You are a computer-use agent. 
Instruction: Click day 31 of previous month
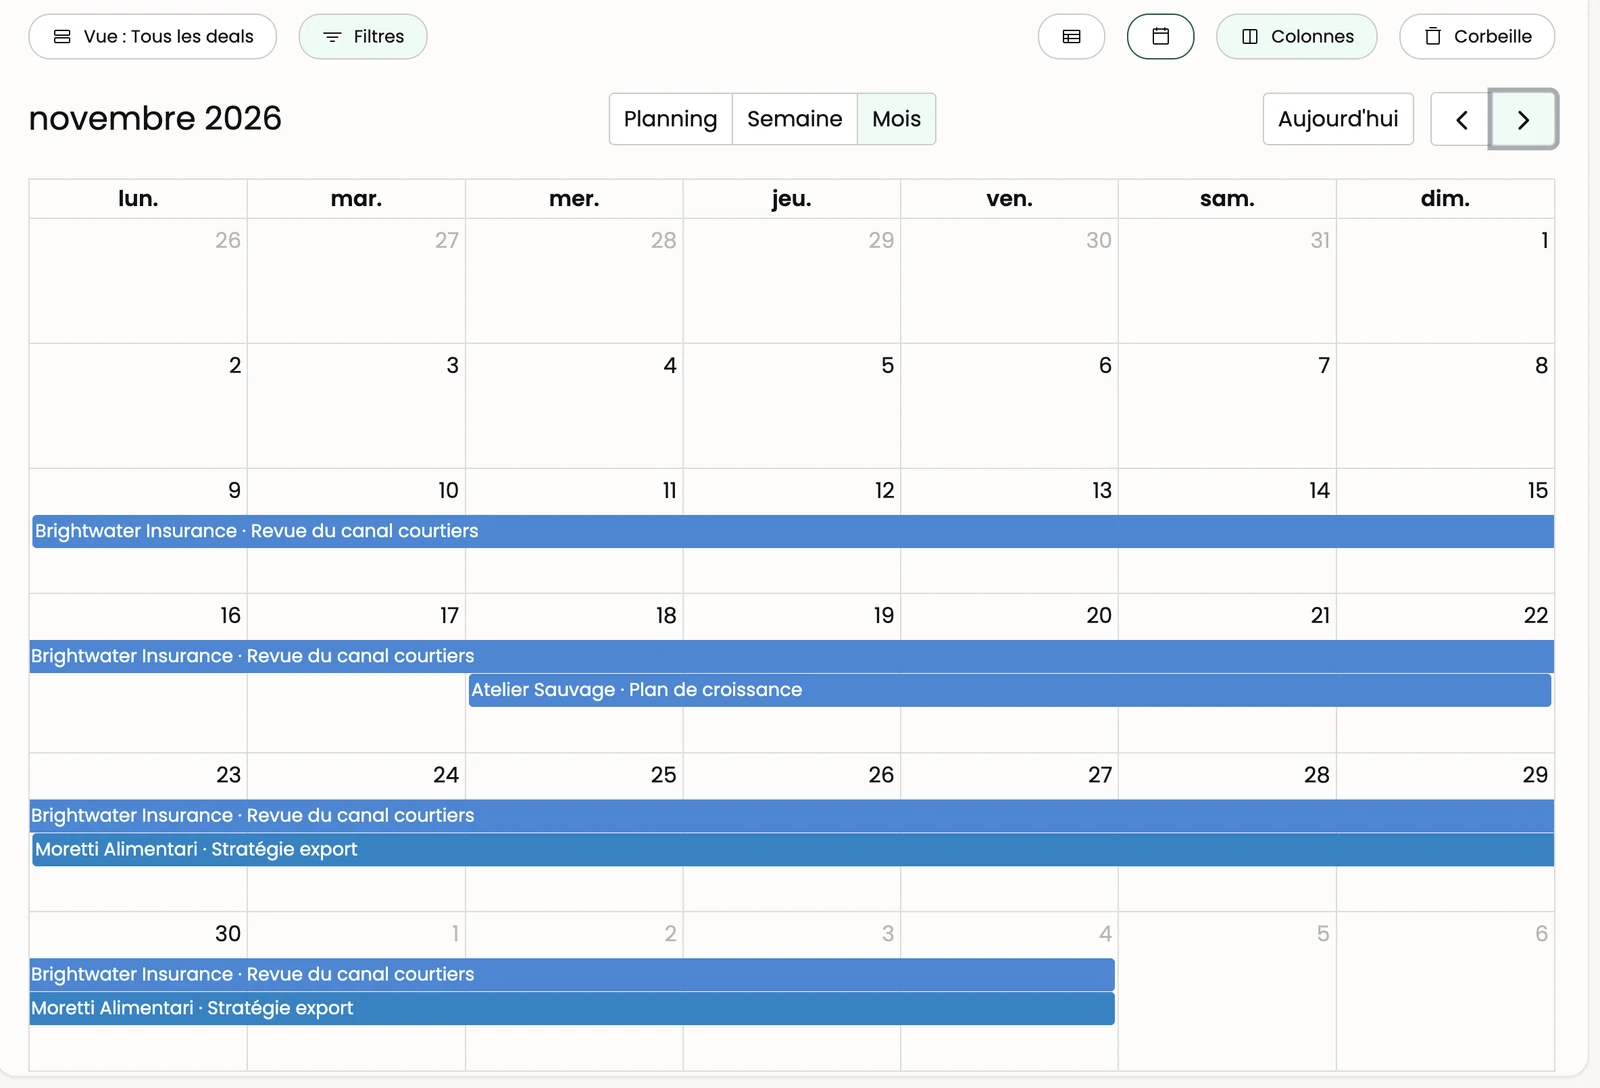pos(1320,240)
